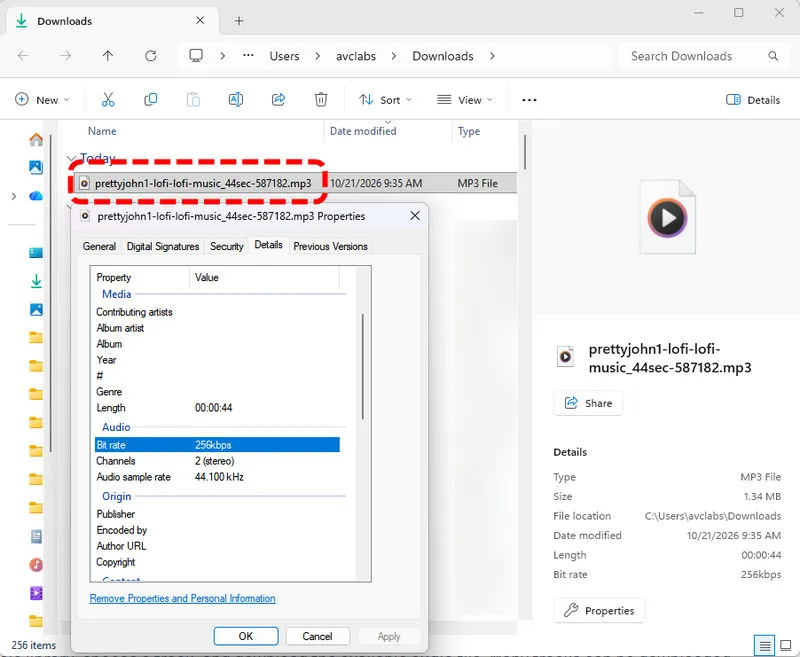This screenshot has height=657, width=800.
Task: Select the OneDrive cloud icon in the sidebar
Action: click(x=36, y=196)
